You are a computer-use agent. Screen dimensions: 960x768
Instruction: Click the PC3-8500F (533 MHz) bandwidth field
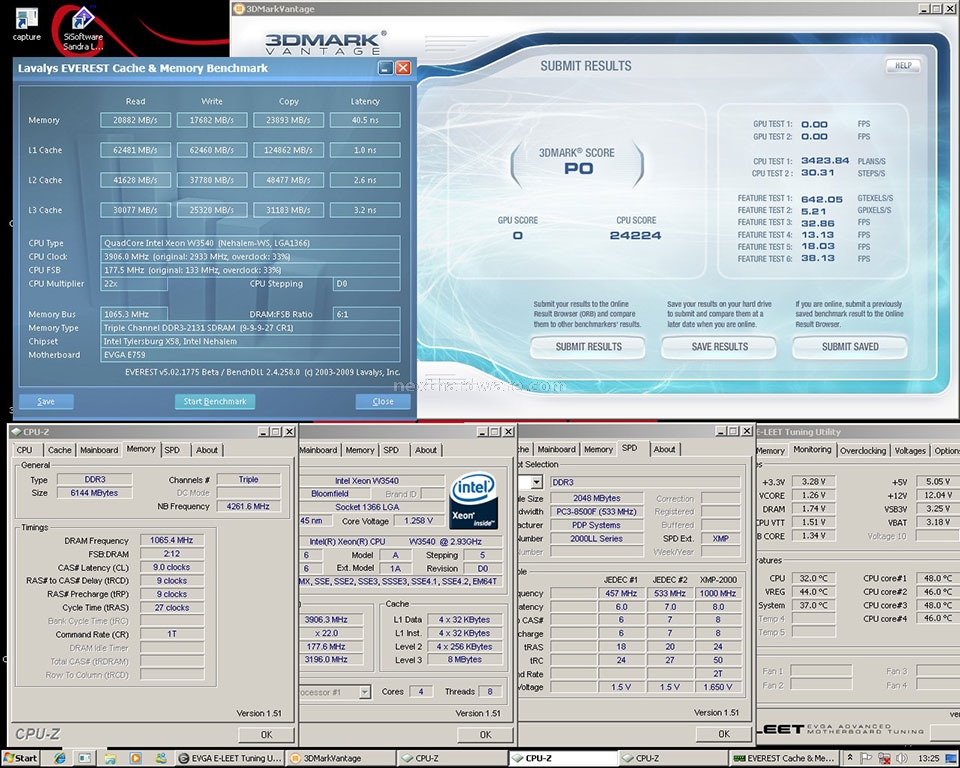click(x=596, y=512)
